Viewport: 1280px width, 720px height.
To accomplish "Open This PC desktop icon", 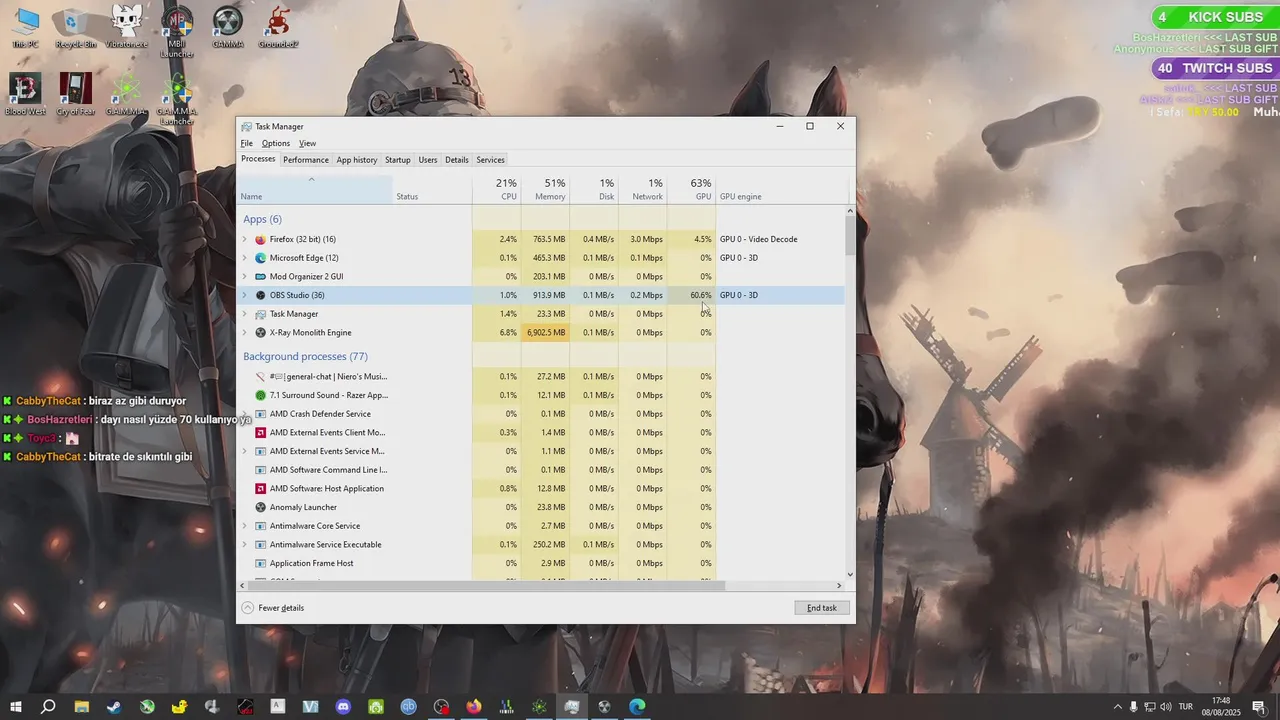I will pyautogui.click(x=25, y=27).
